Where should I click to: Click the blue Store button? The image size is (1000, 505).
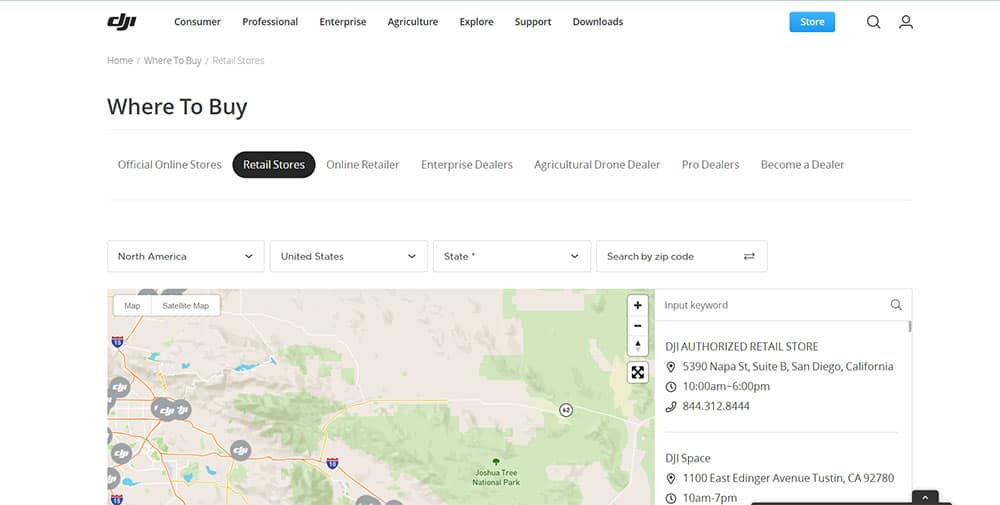coord(811,22)
